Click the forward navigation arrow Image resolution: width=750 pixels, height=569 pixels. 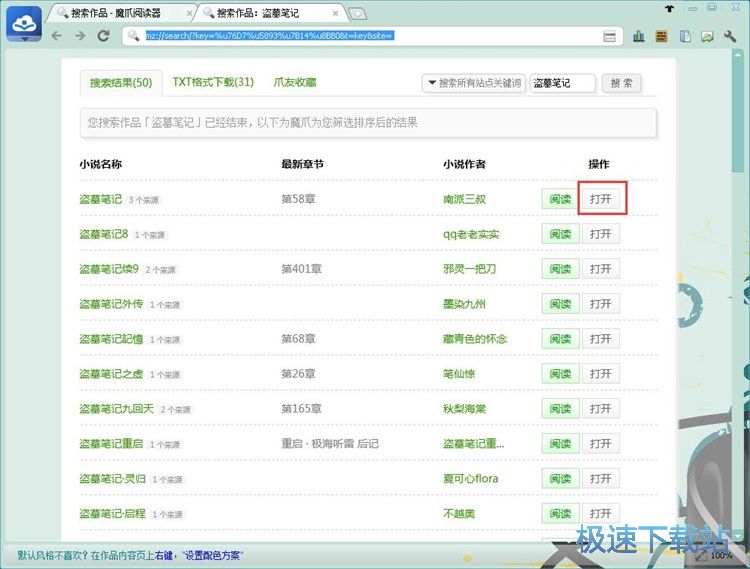[x=80, y=36]
